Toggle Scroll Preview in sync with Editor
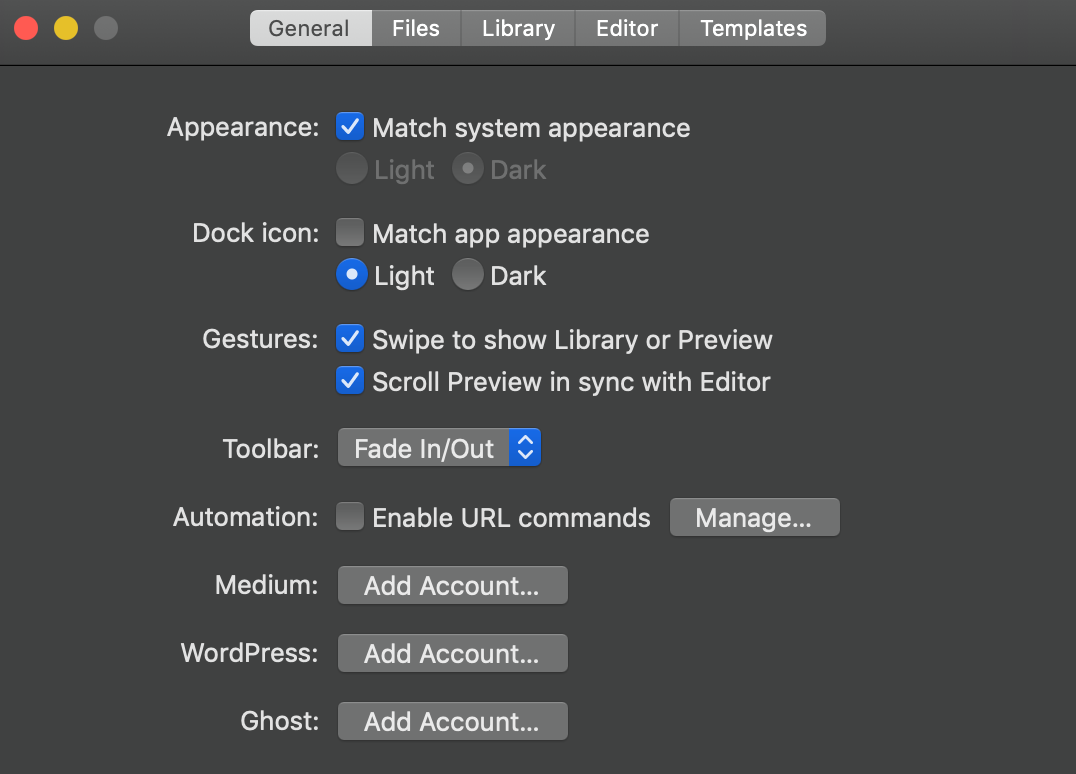 tap(350, 381)
